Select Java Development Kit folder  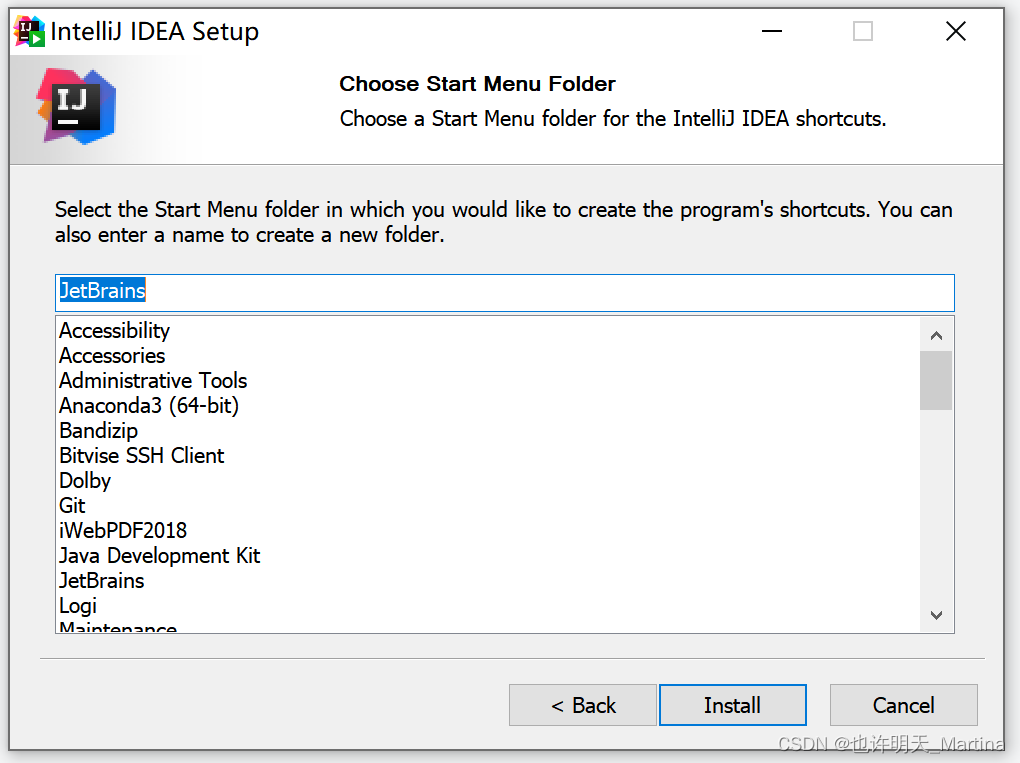click(x=159, y=555)
